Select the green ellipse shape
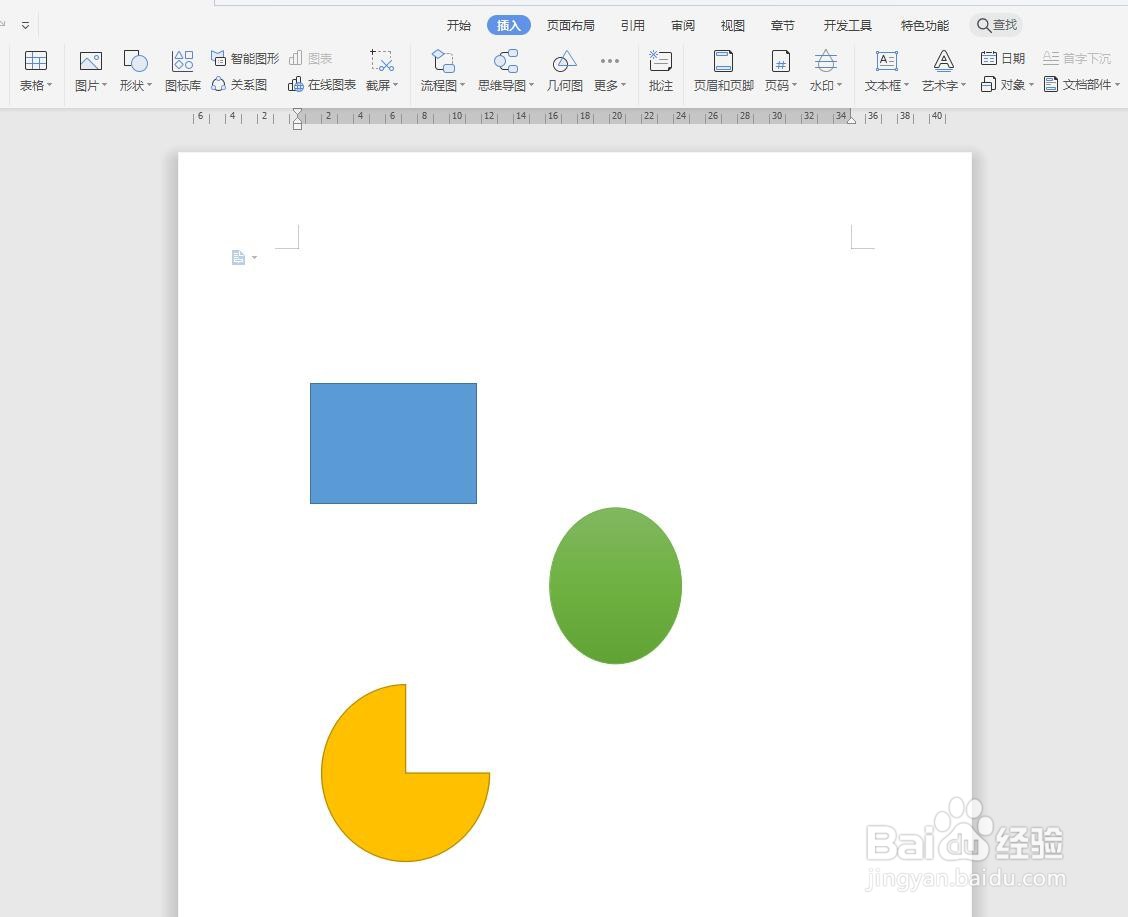The image size is (1128, 917). click(x=615, y=585)
